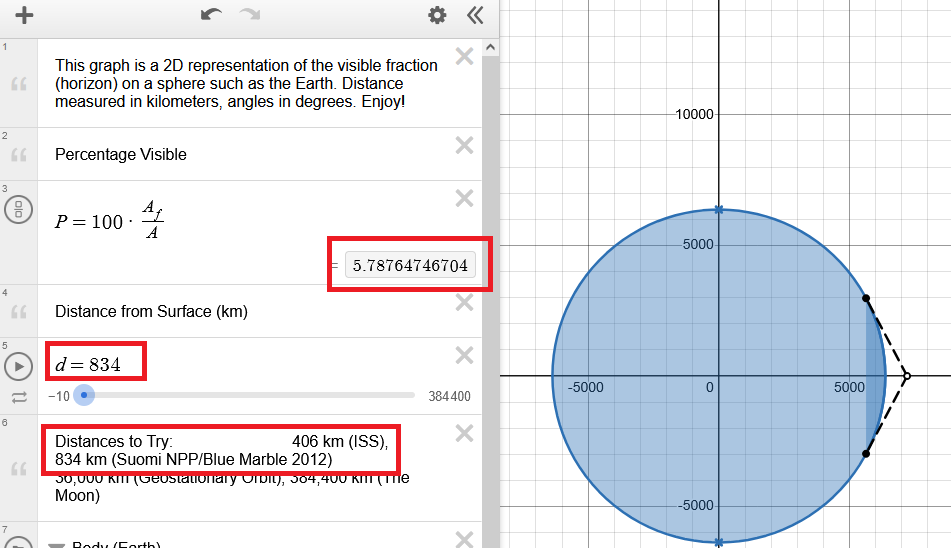This screenshot has width=951, height=548.
Task: Toggle the slider loop mode icon
Action: click(18, 397)
